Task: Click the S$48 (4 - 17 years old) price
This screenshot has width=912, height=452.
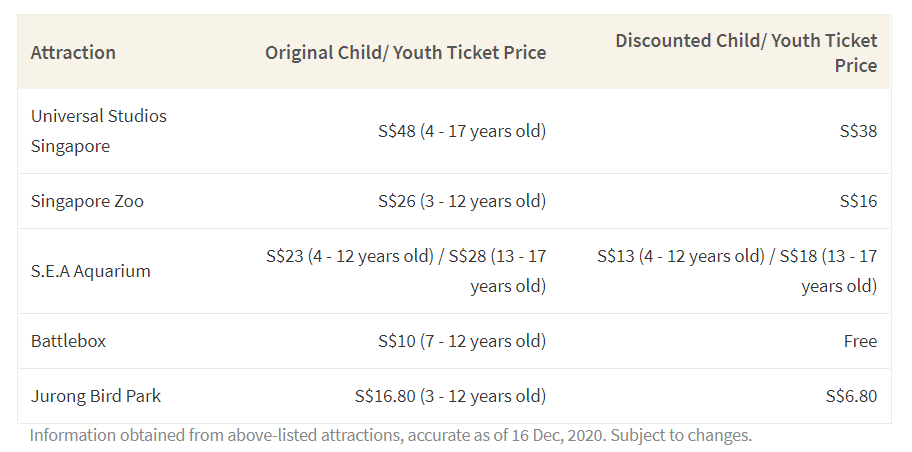Action: [x=462, y=131]
